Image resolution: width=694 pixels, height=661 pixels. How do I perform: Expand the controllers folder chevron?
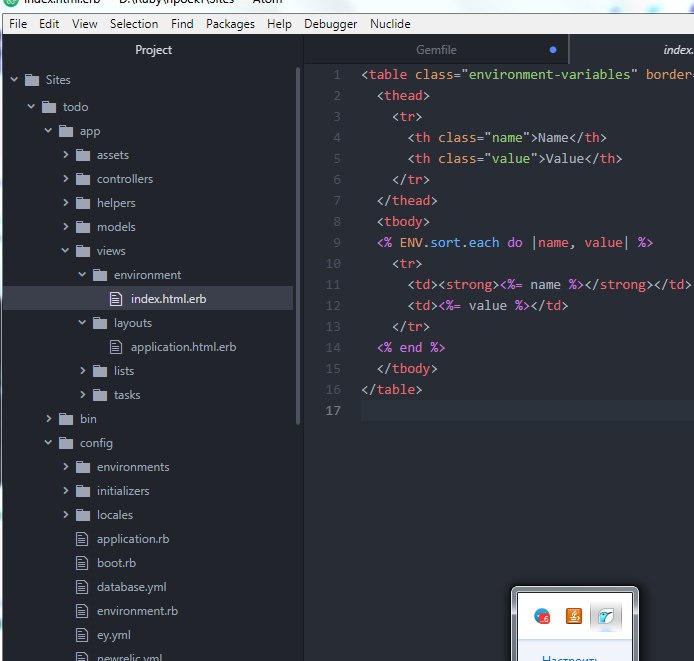click(x=66, y=178)
